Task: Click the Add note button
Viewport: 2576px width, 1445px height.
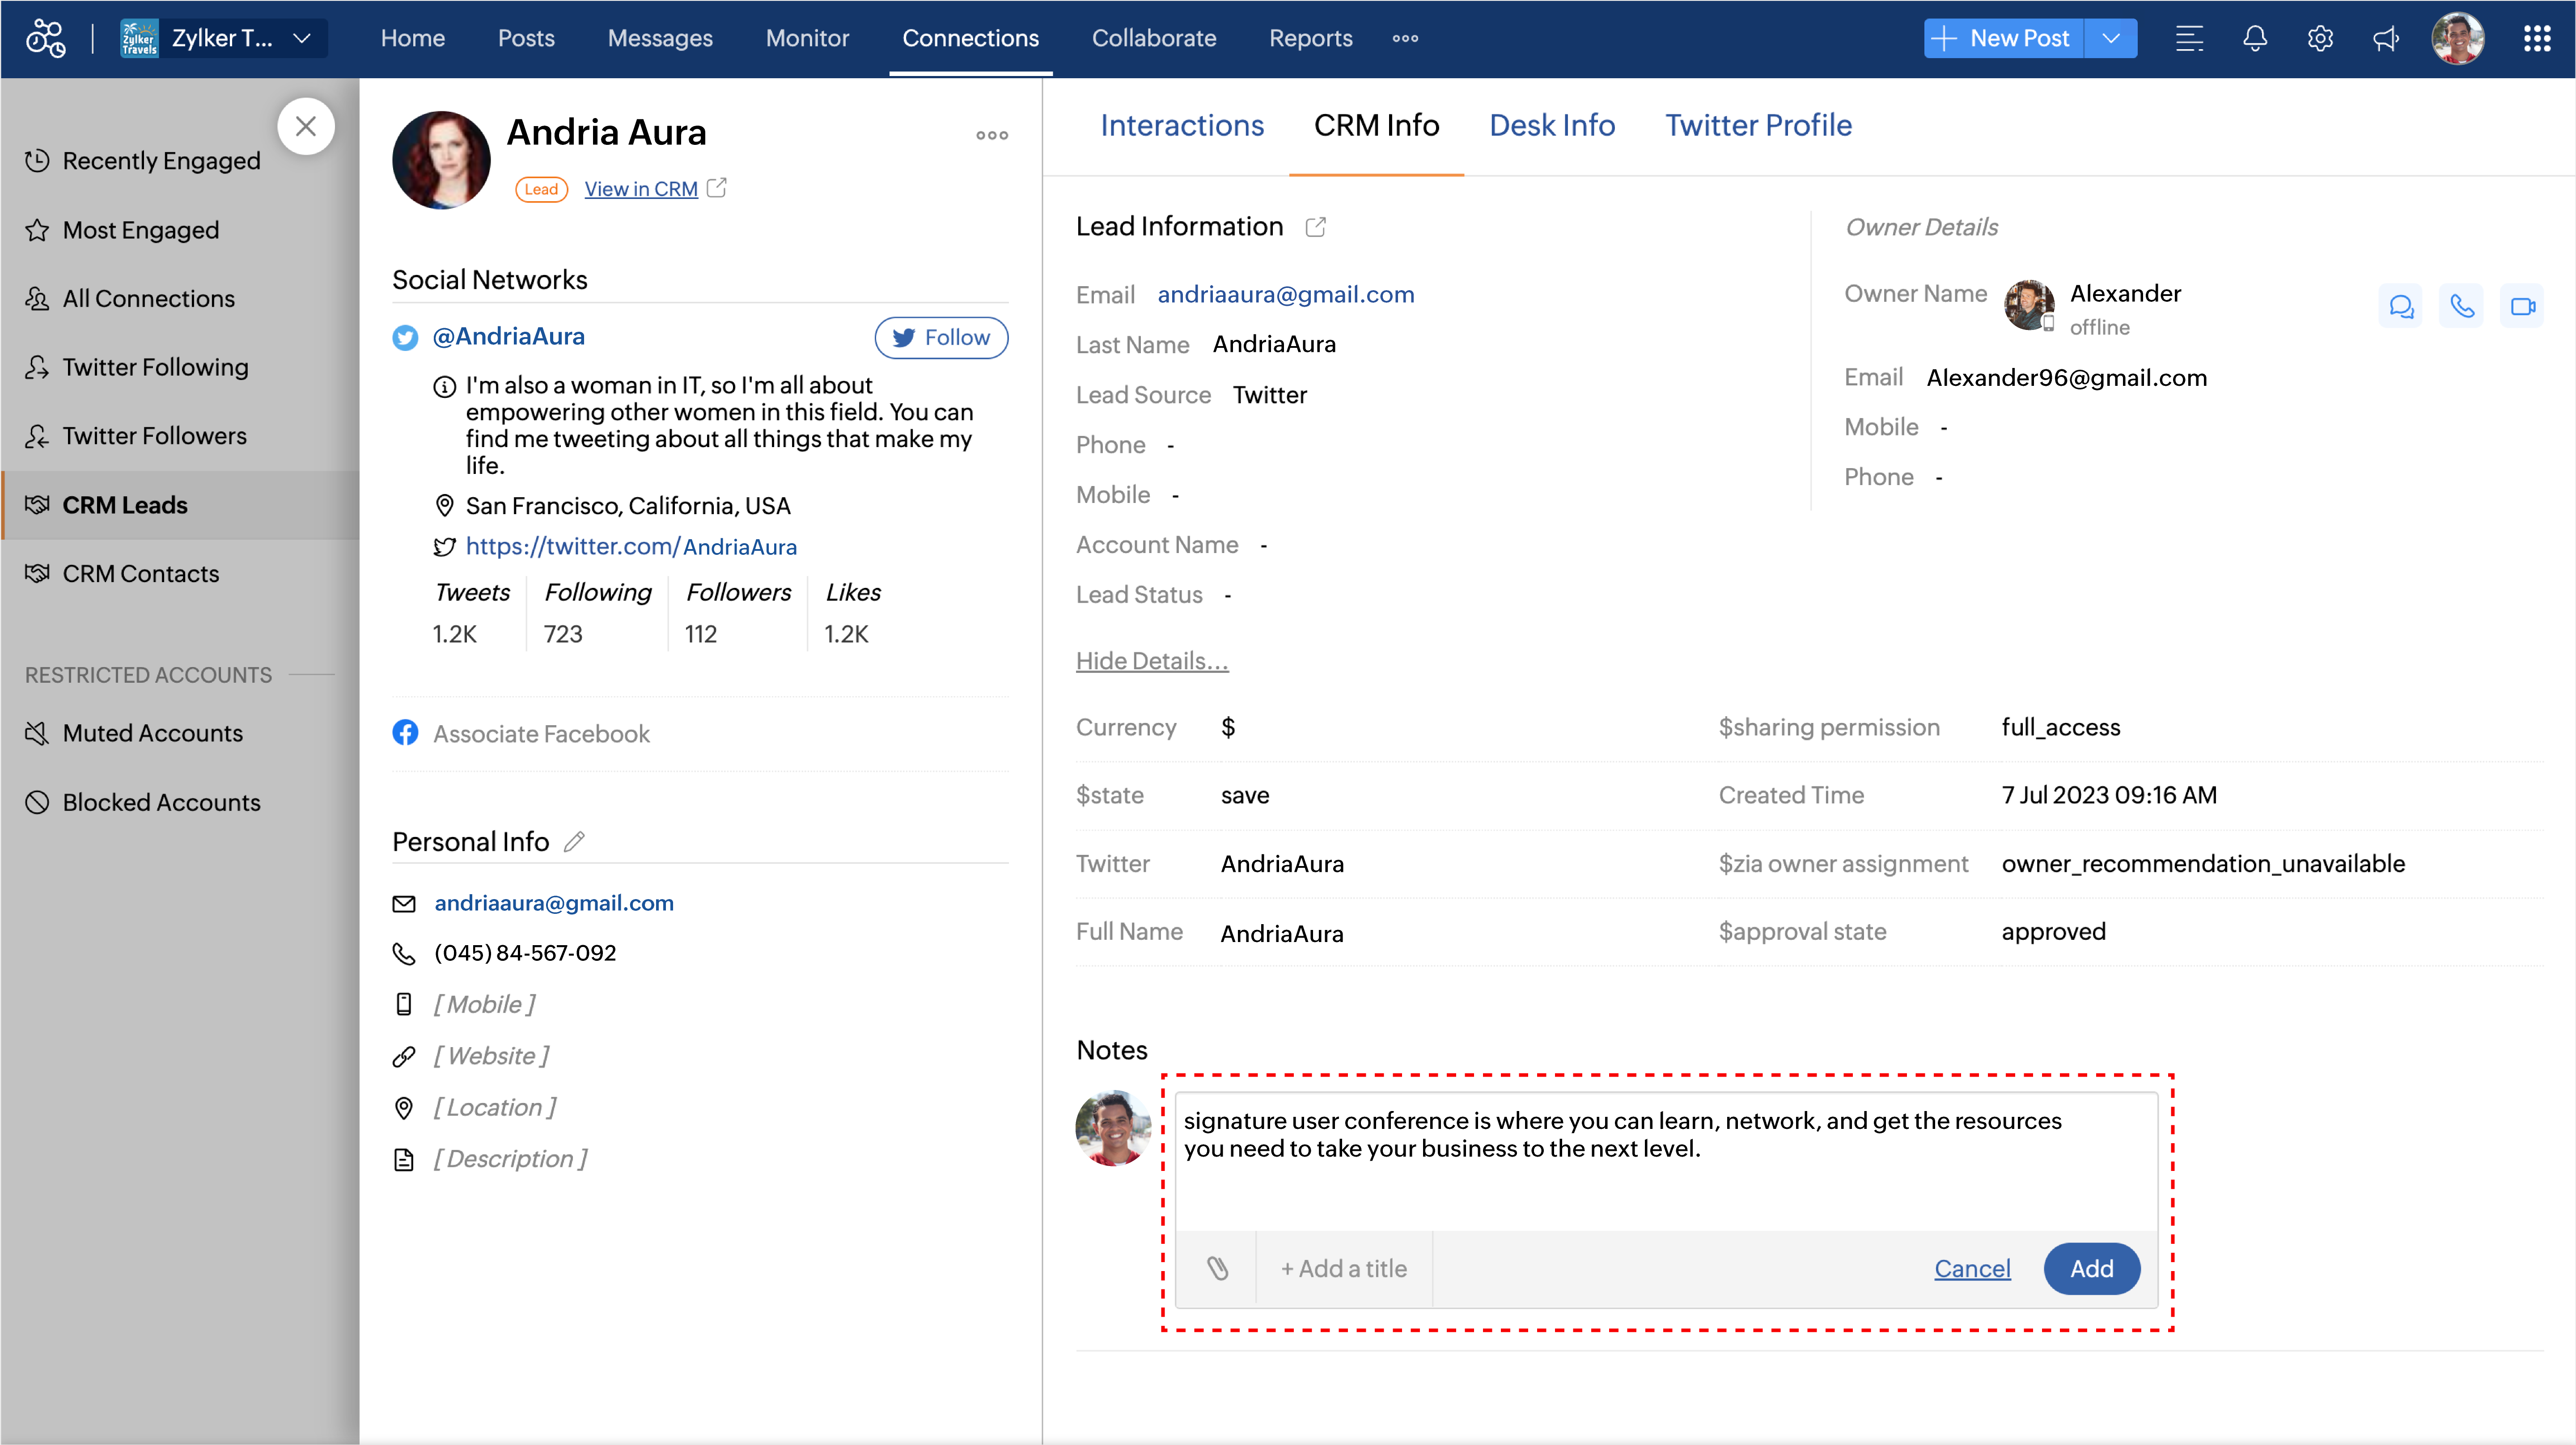Action: tap(2091, 1268)
